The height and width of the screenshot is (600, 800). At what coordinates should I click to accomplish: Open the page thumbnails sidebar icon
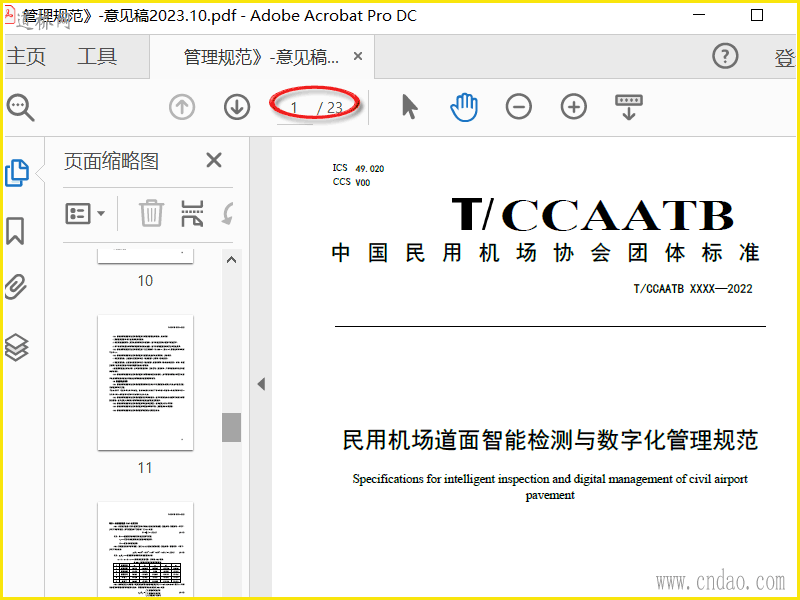(x=17, y=173)
